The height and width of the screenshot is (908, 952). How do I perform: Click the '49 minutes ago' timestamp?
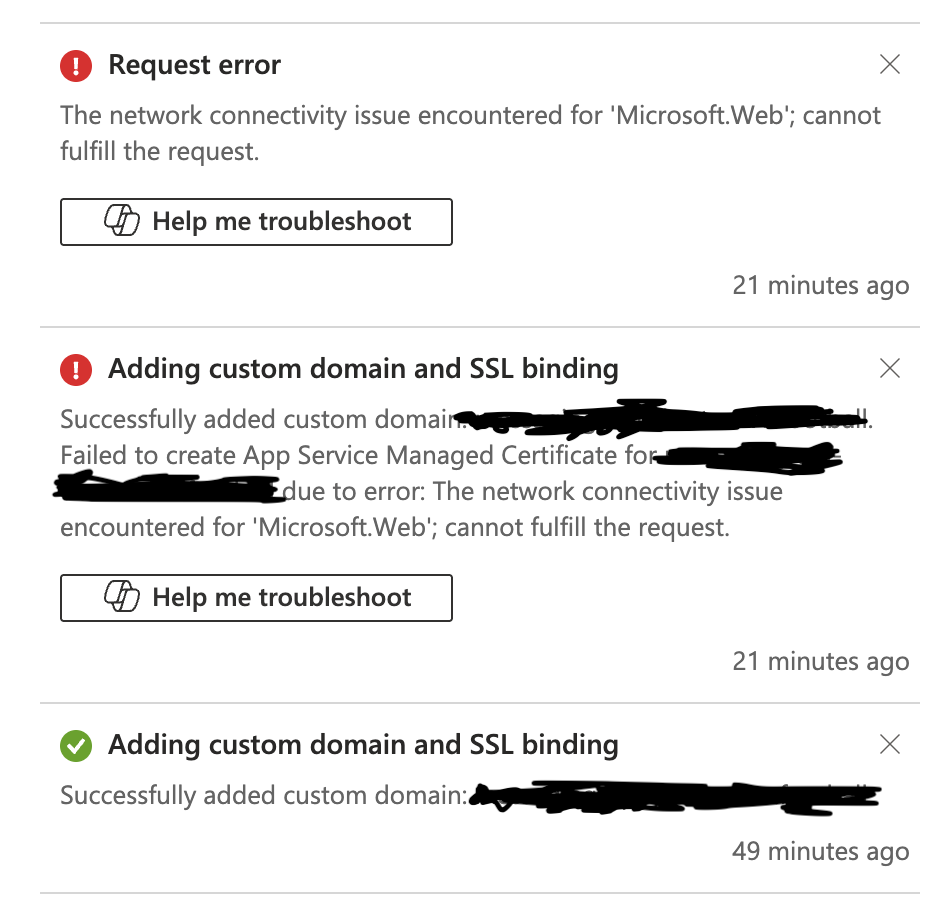pyautogui.click(x=821, y=851)
